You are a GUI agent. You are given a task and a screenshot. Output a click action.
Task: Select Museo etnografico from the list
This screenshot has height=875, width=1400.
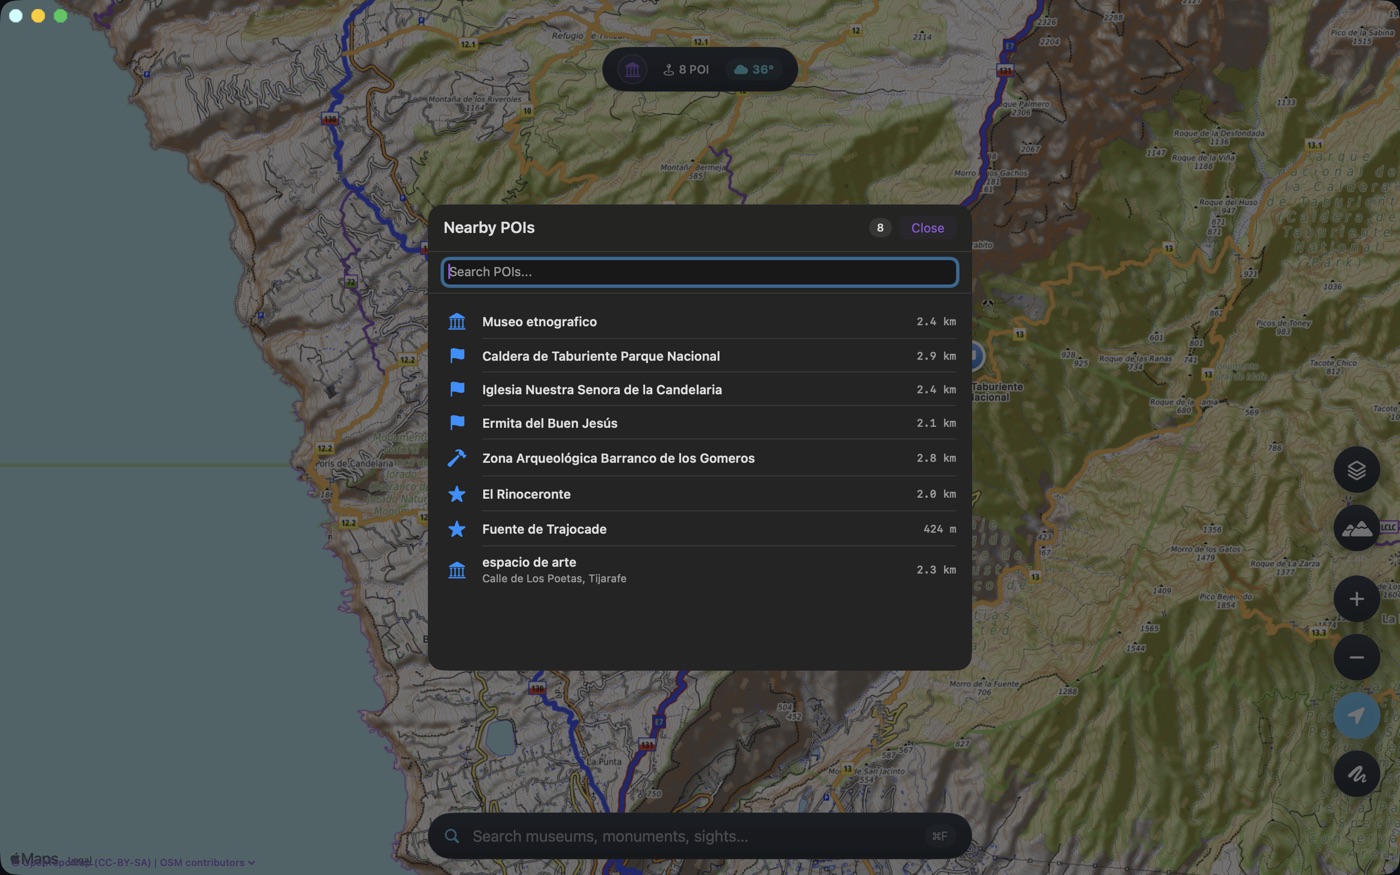[x=700, y=322]
